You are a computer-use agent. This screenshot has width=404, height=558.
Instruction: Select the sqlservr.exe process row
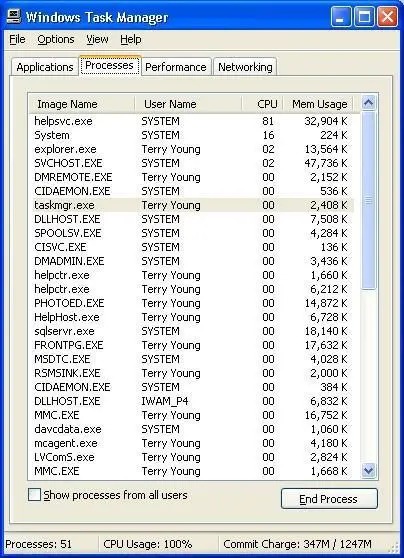(x=191, y=331)
